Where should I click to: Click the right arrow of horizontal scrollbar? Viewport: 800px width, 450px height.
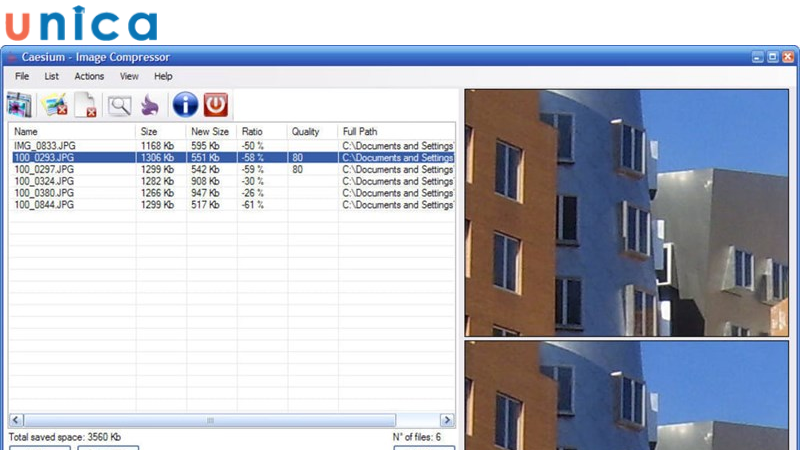(447, 420)
